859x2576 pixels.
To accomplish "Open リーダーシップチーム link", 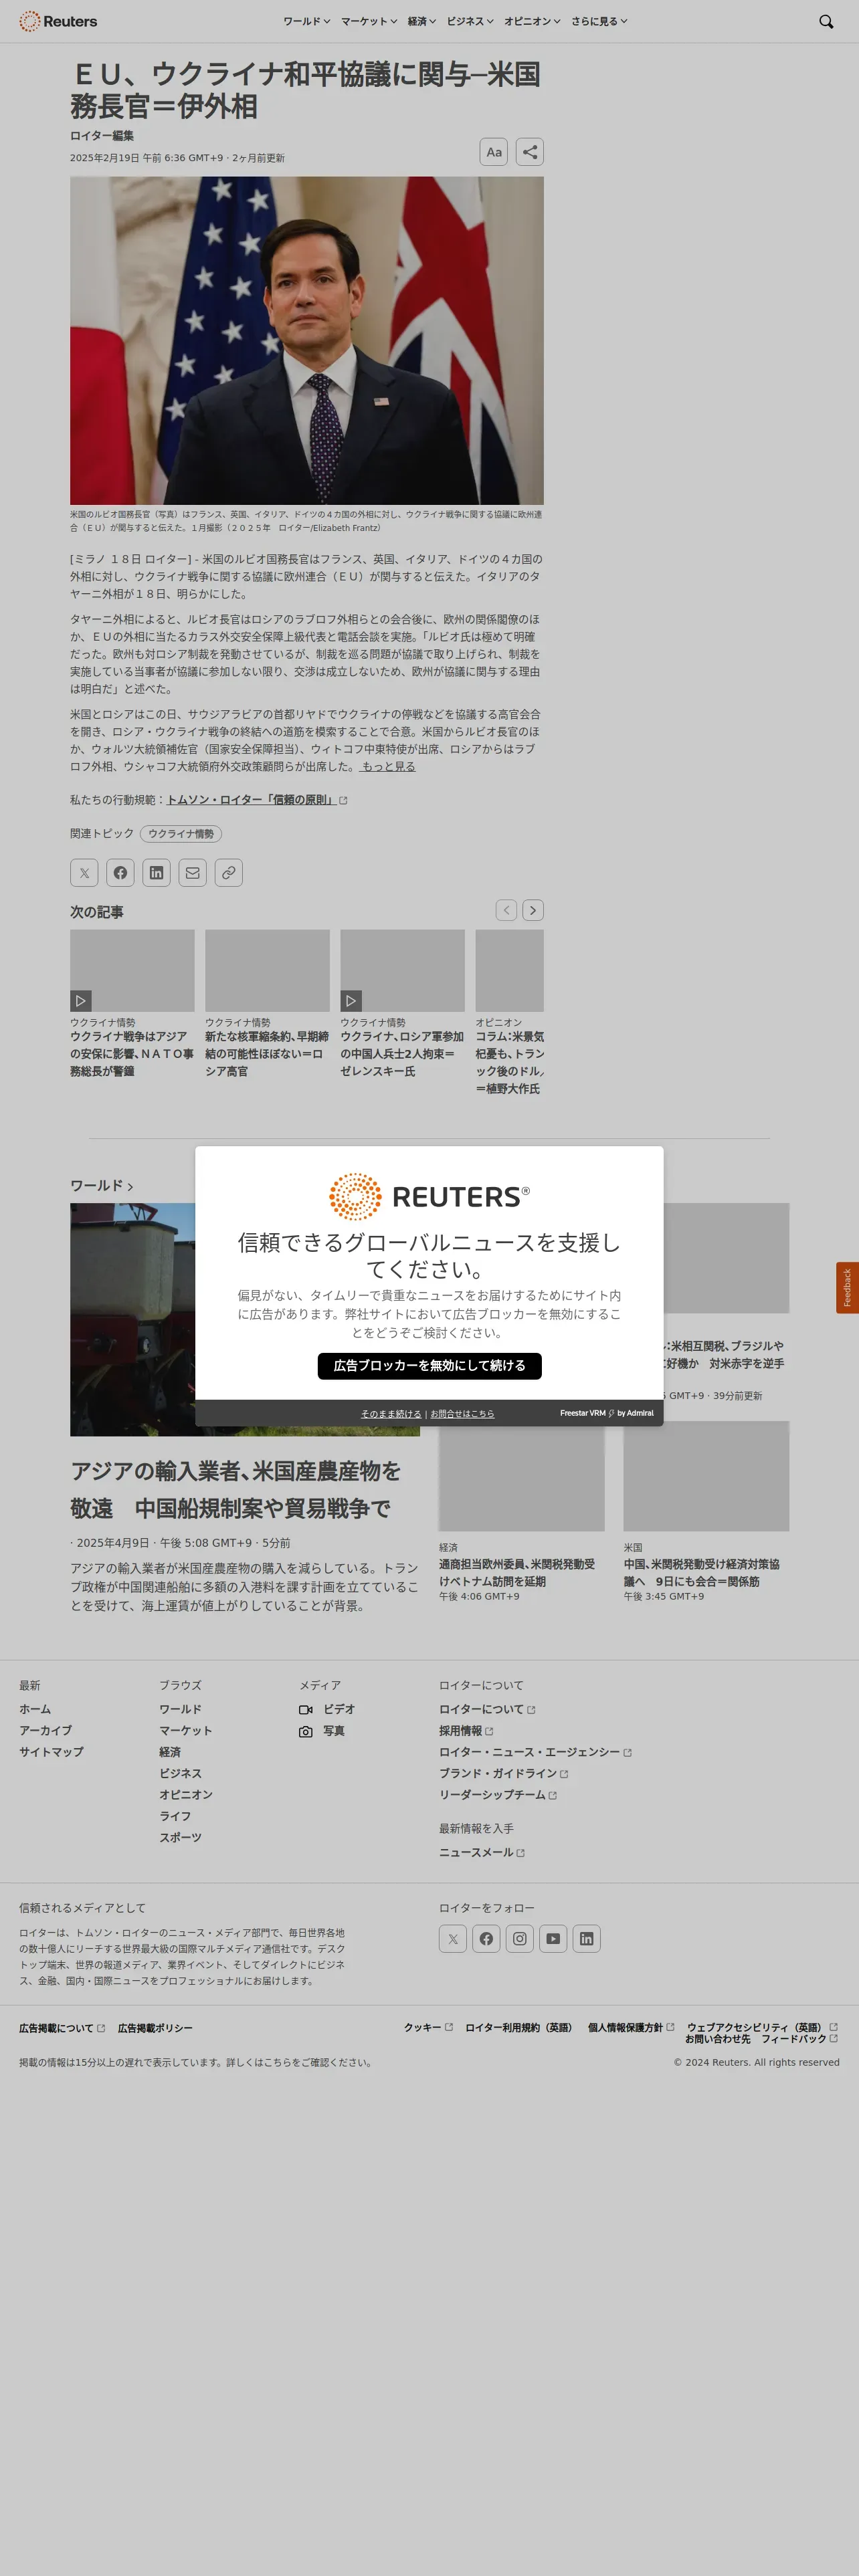I will pyautogui.click(x=498, y=1796).
